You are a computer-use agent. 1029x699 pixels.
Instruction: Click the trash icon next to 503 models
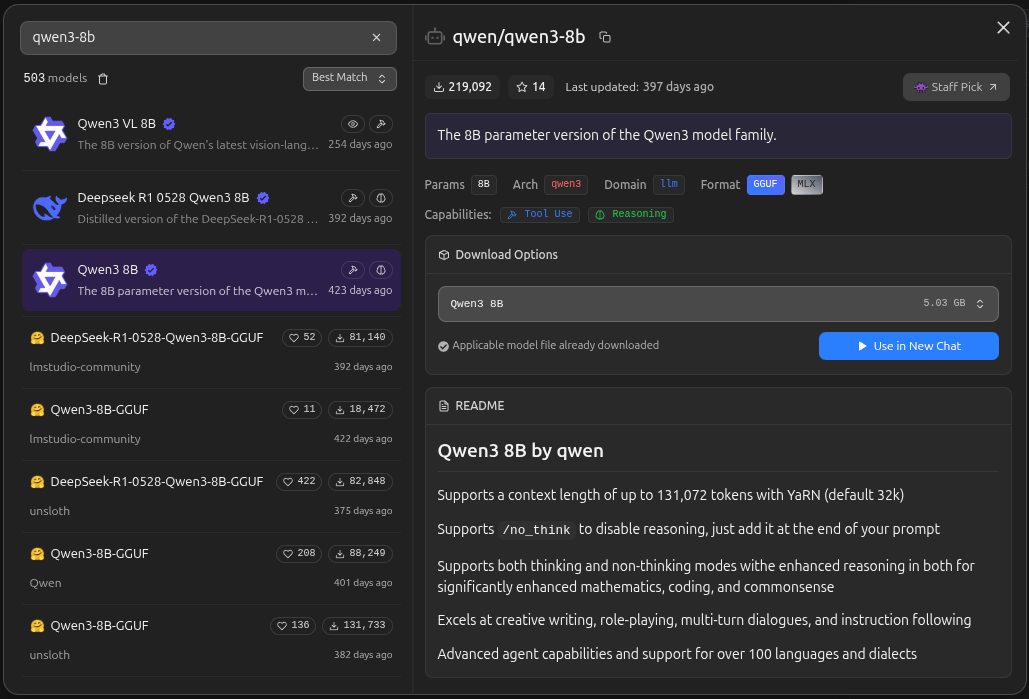[103, 79]
